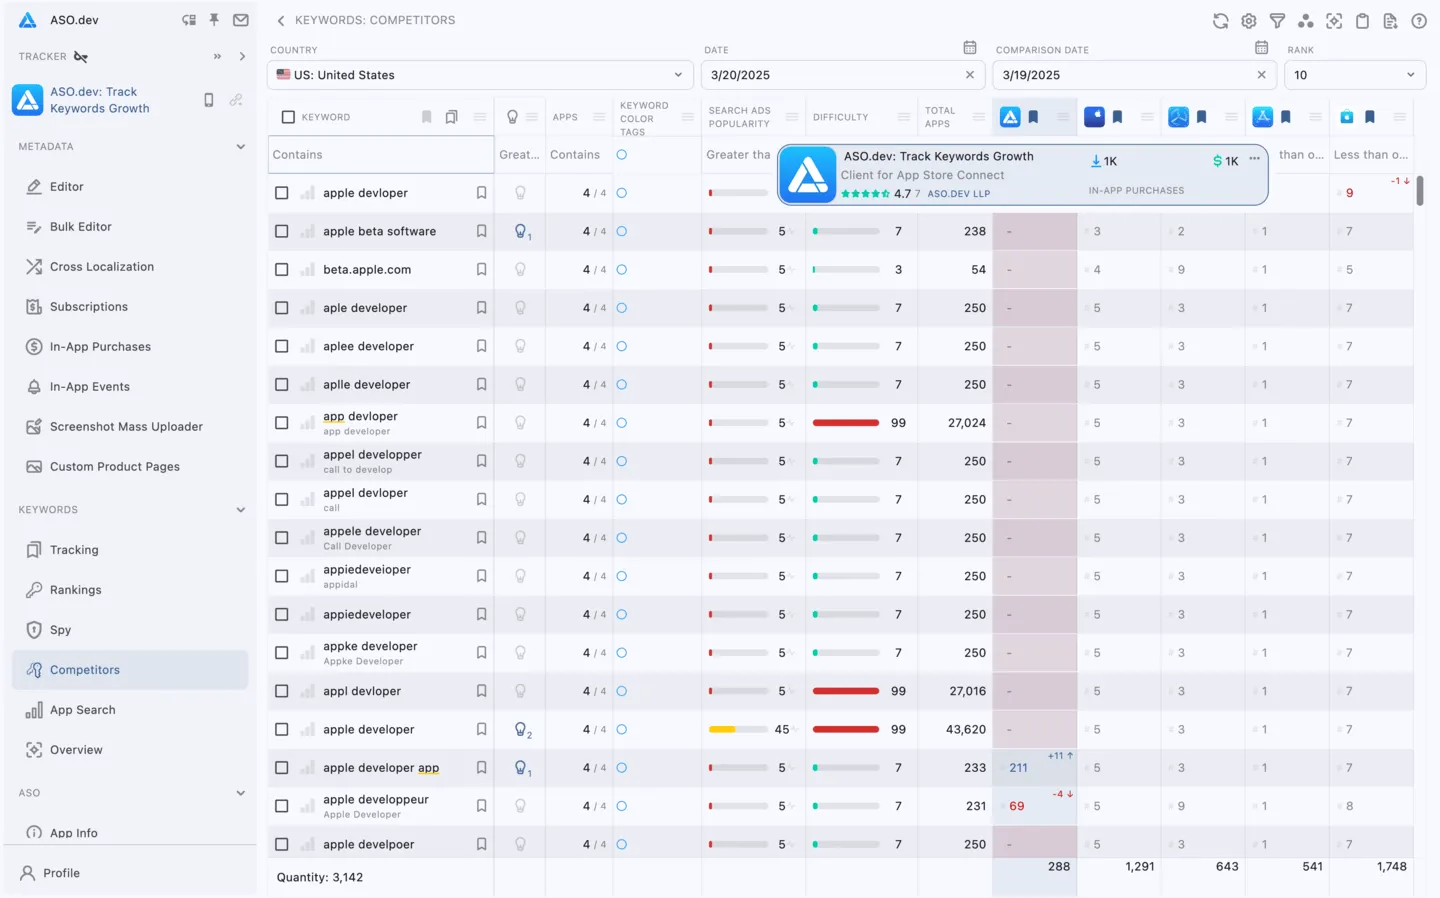Open In-App Purchases from the sidebar

coord(100,346)
